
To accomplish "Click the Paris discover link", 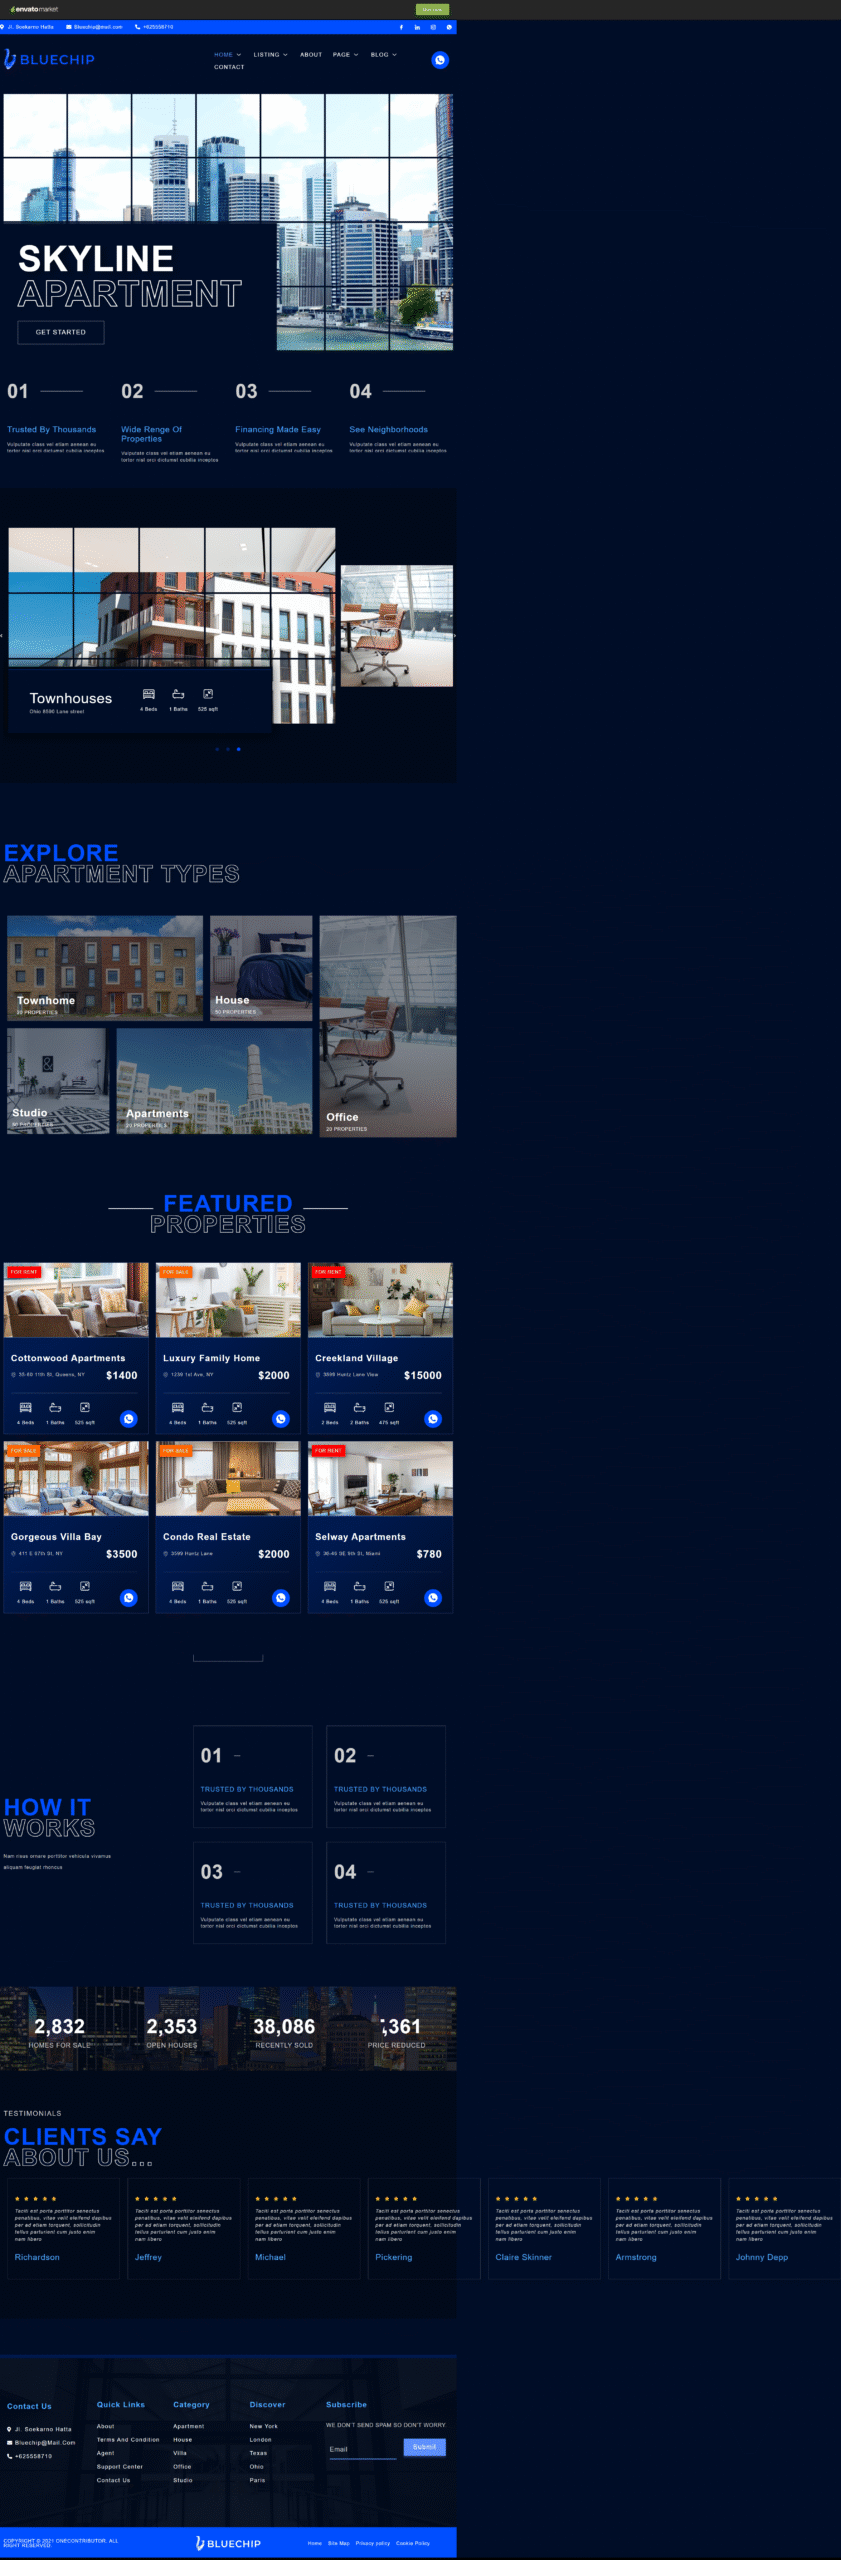I will point(257,2480).
